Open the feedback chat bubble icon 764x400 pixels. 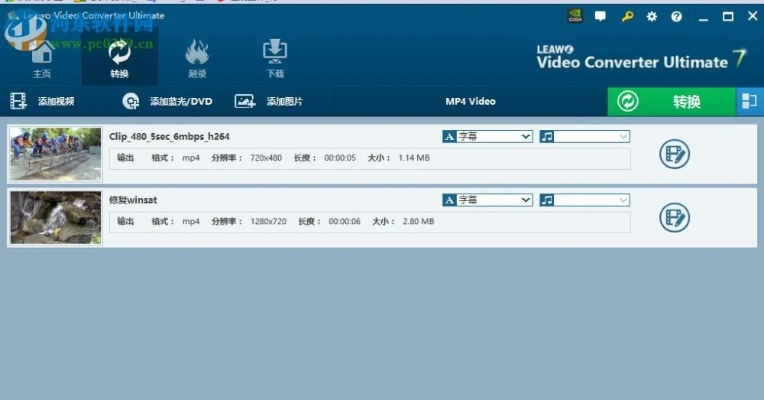coord(601,16)
